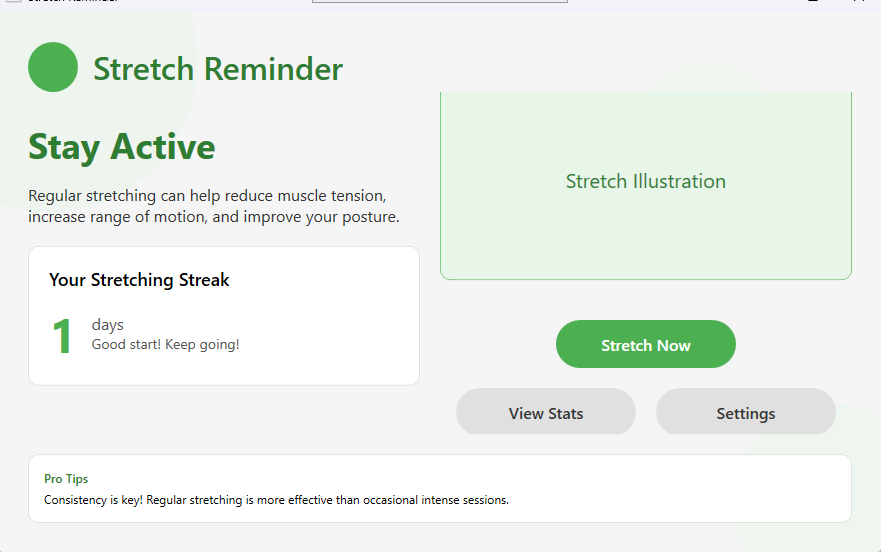The width and height of the screenshot is (881, 552).
Task: Click the 'Regular stretching can help' description paragraph
Action: coord(214,206)
